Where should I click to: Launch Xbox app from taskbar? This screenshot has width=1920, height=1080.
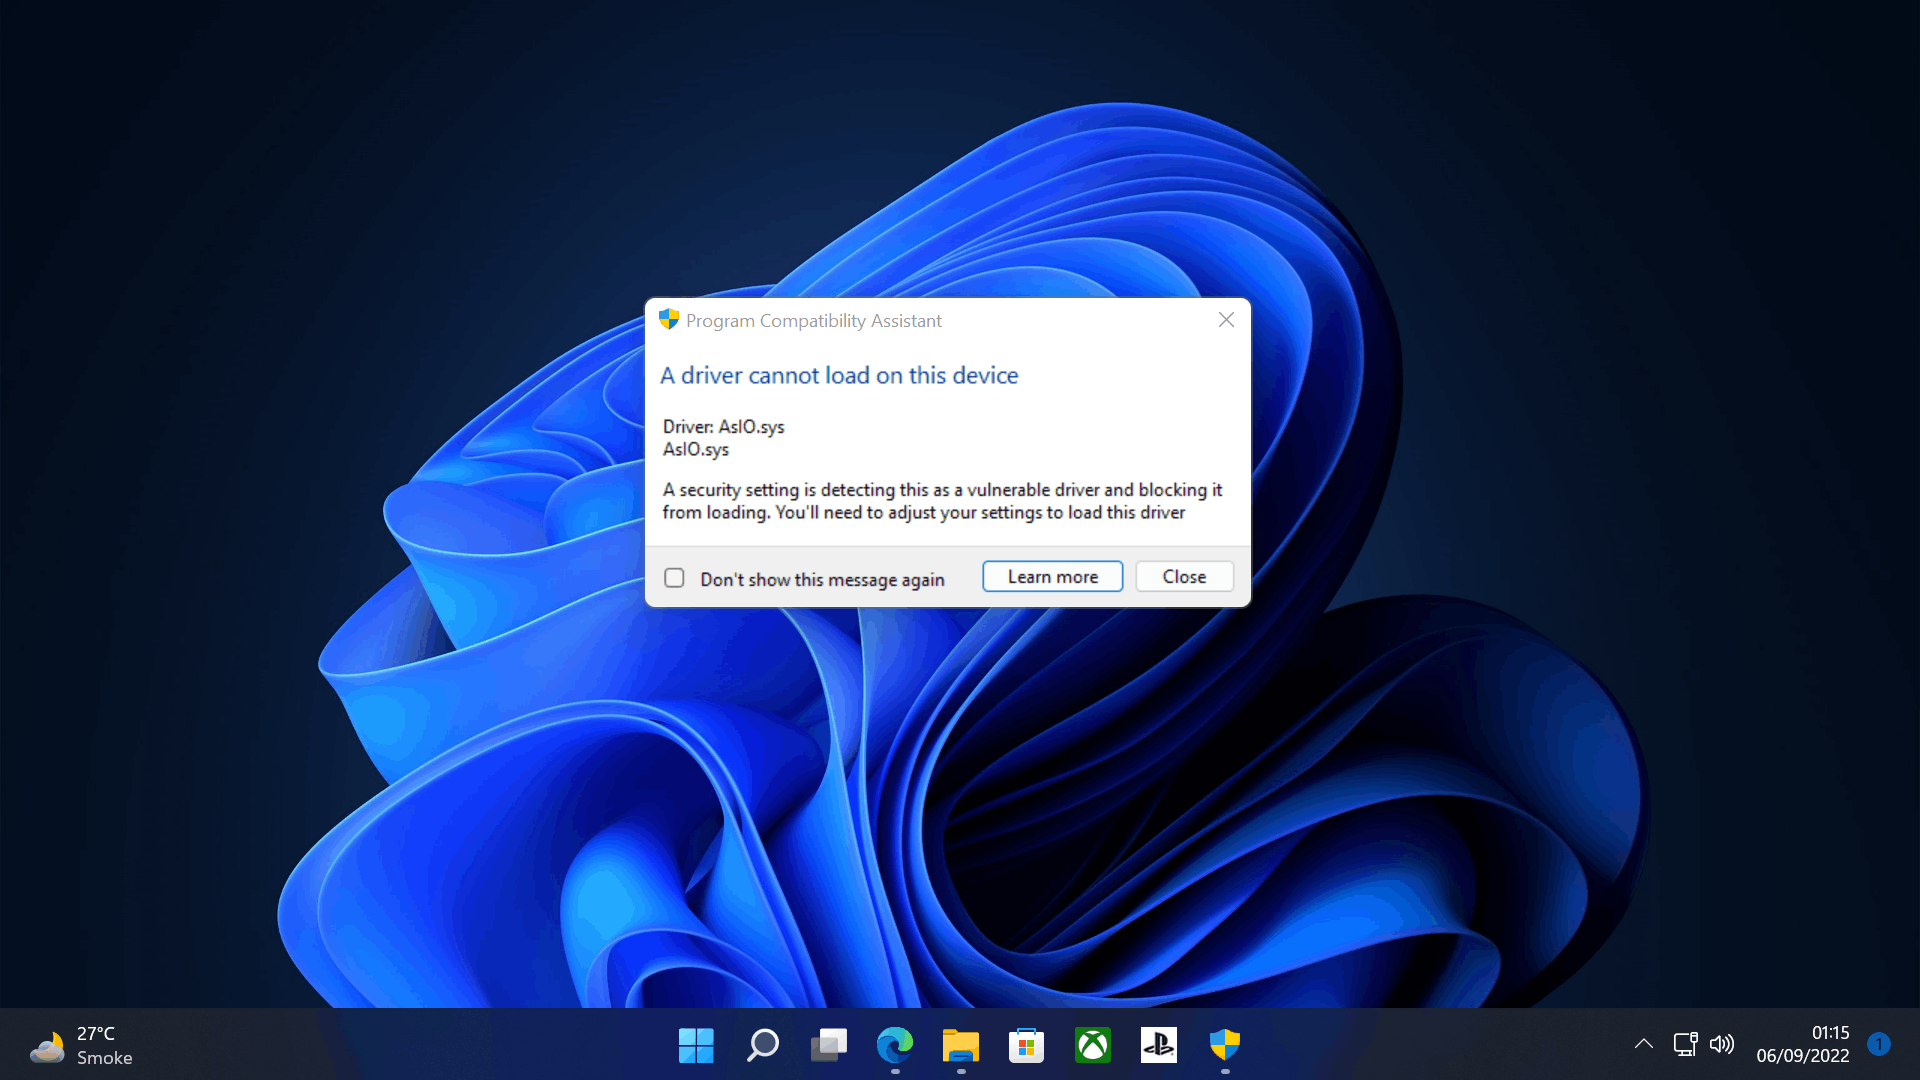tap(1093, 1045)
